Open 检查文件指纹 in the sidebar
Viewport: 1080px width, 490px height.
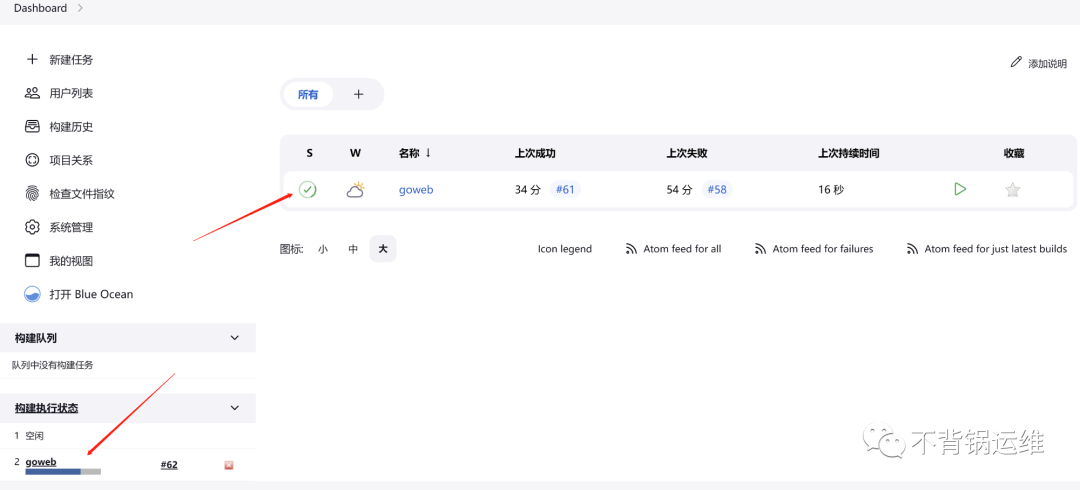pyautogui.click(x=82, y=194)
